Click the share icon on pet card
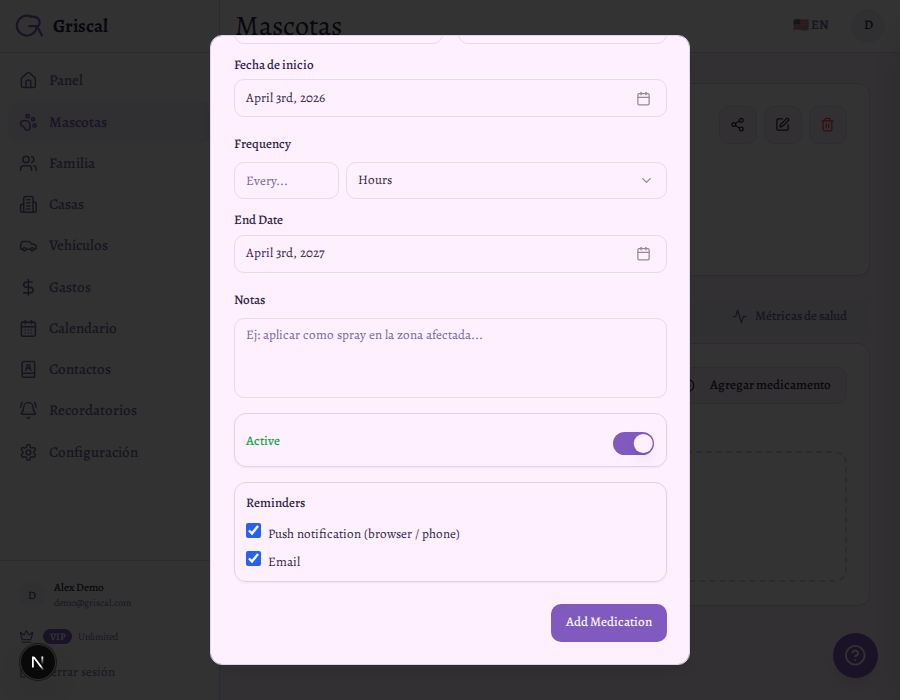Screen dimensions: 900x700 737,125
